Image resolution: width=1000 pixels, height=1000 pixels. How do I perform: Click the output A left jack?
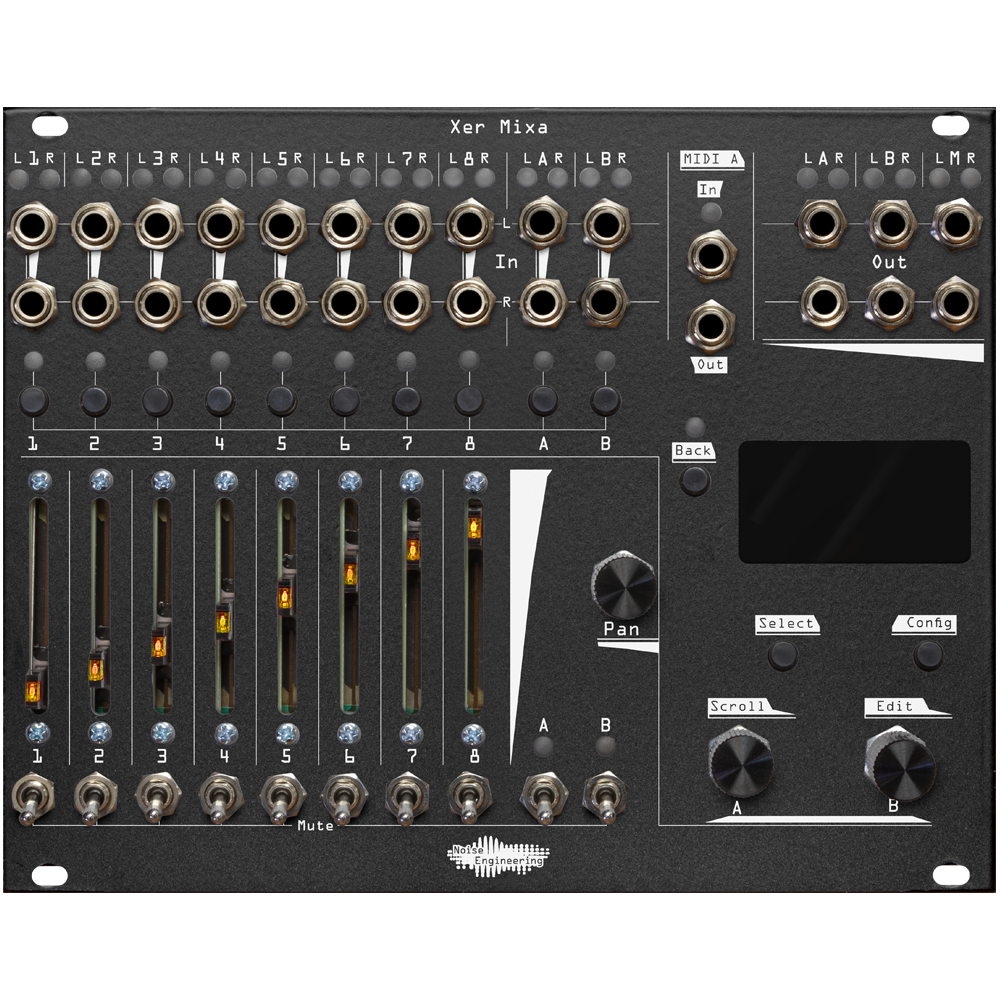tap(821, 224)
